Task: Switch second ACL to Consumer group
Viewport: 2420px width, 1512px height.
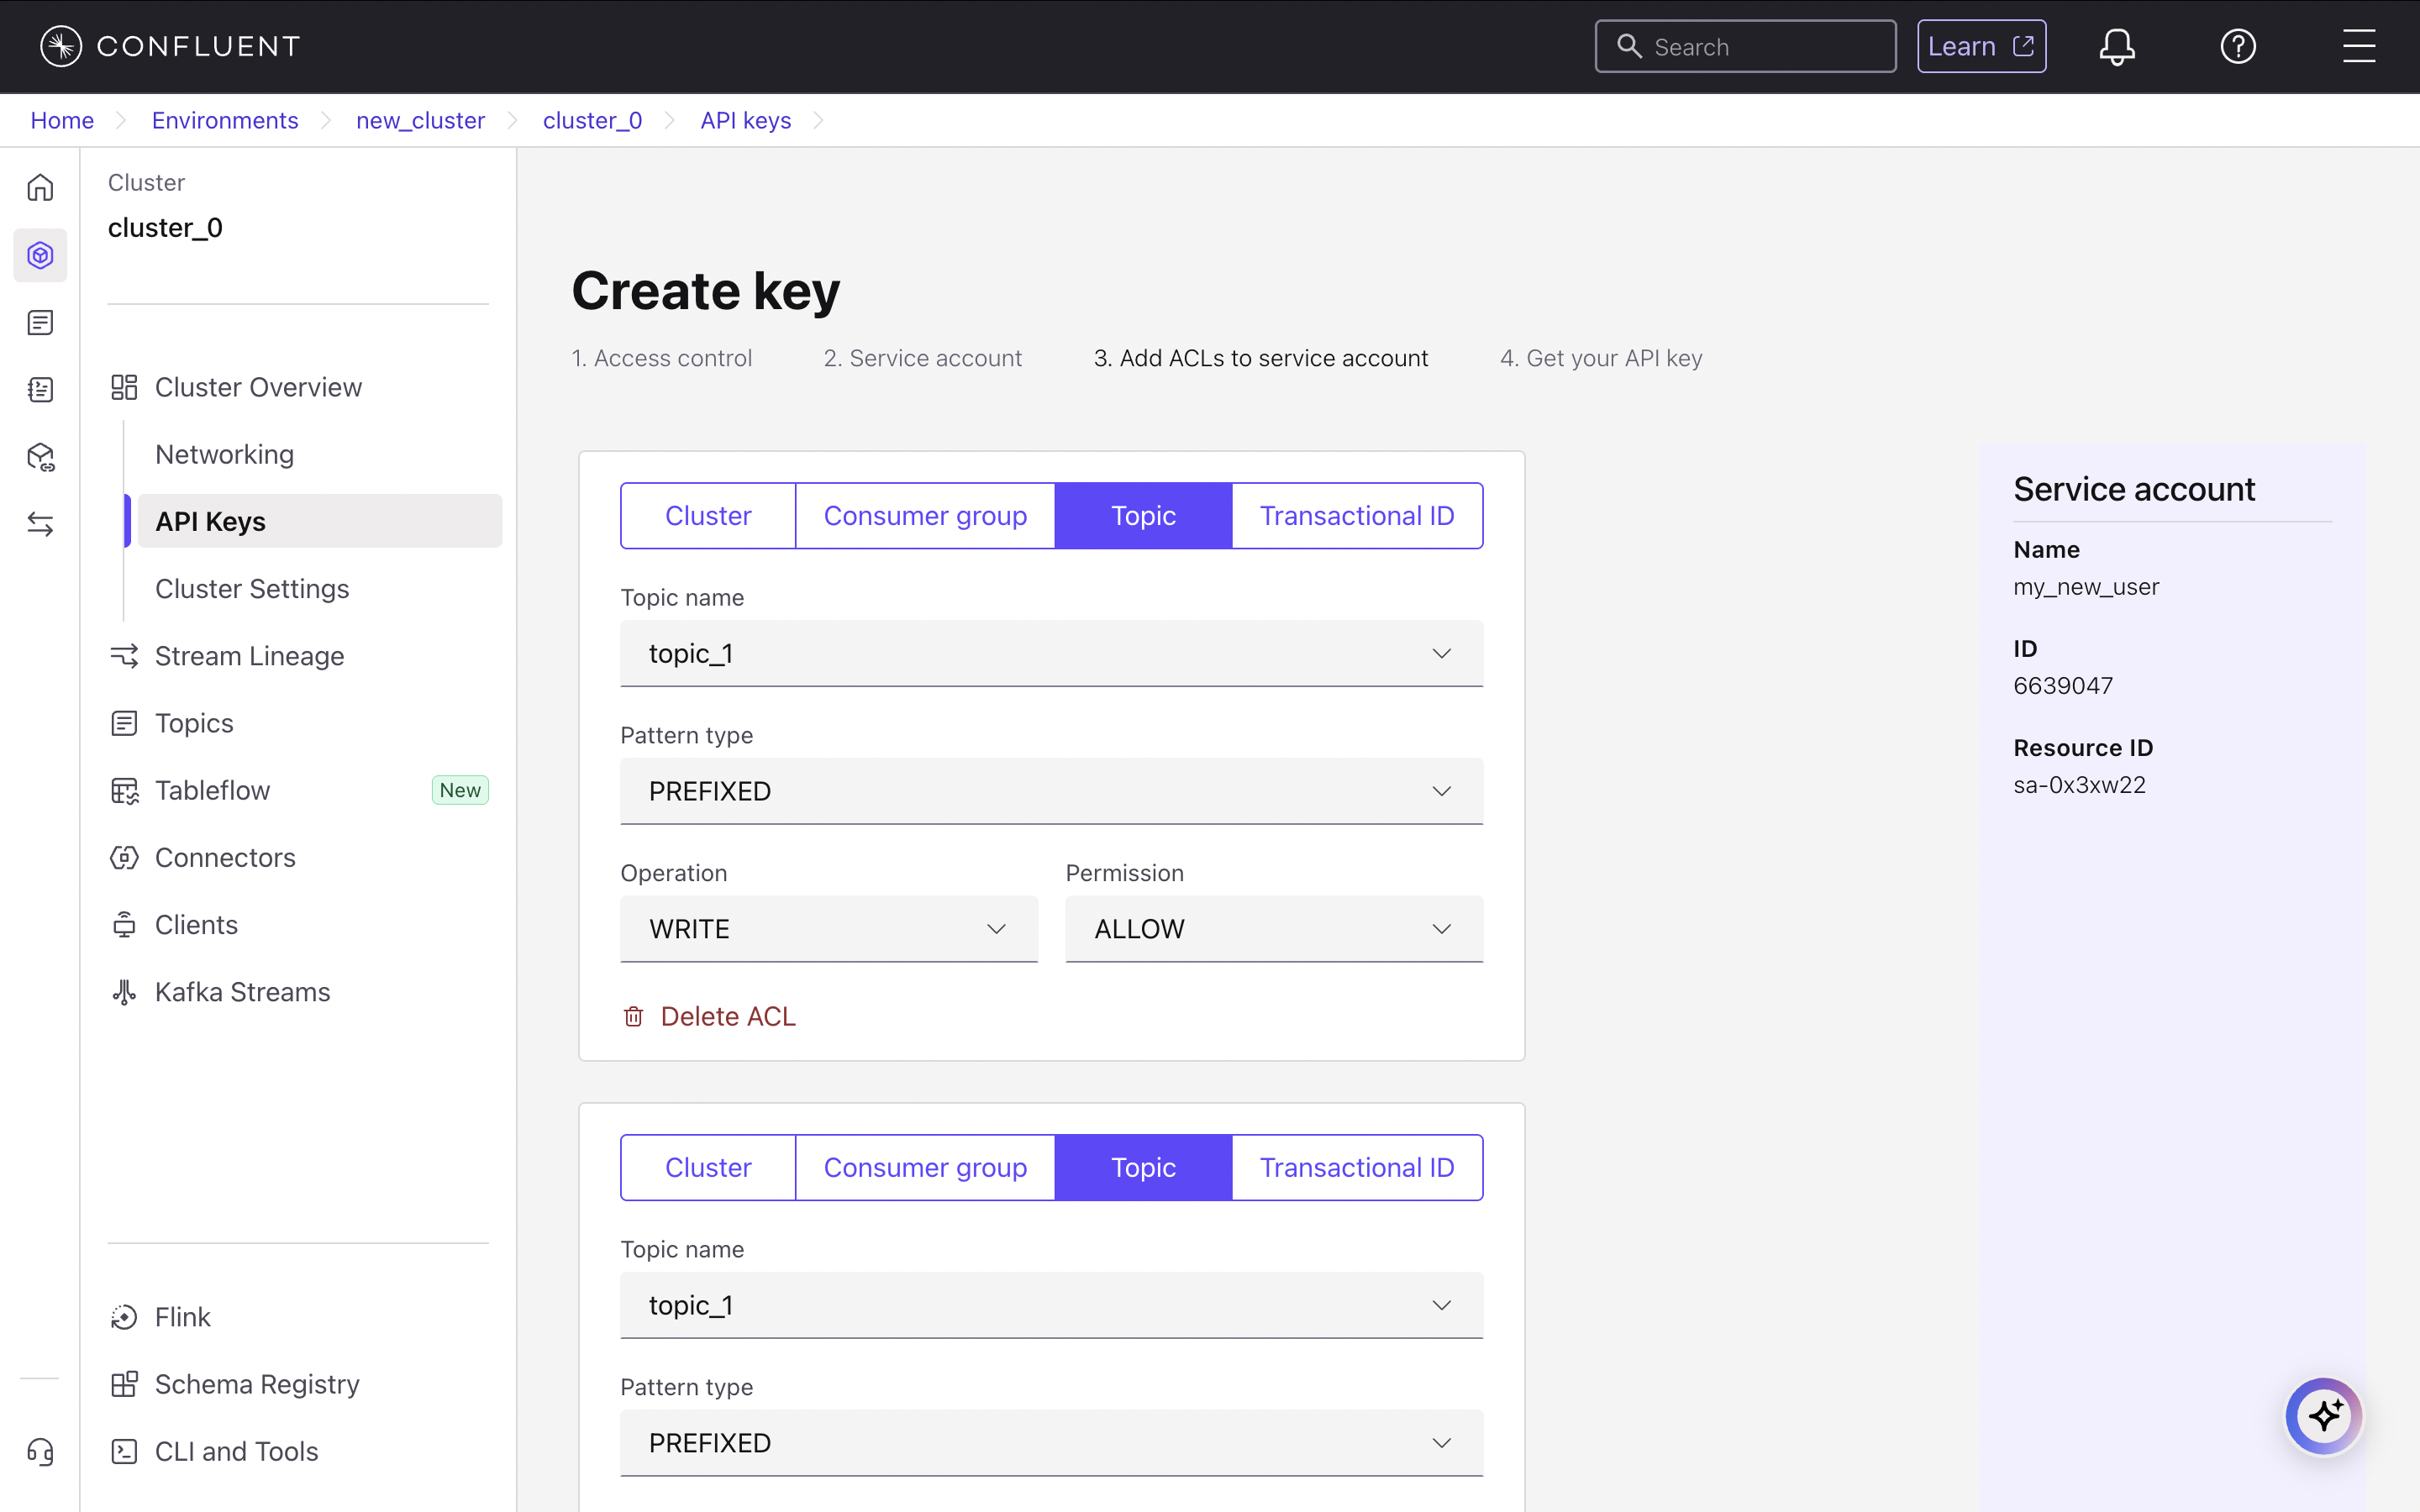Action: click(x=924, y=1167)
